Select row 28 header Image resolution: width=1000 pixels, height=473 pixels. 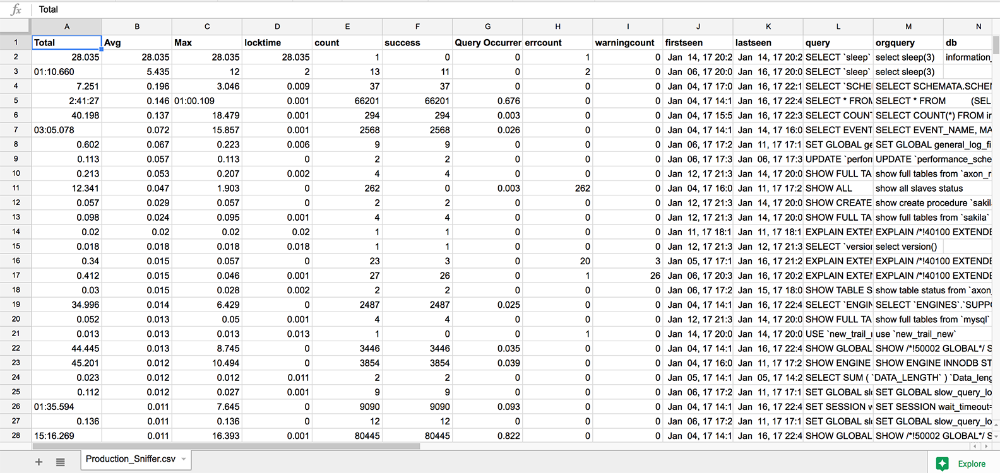(x=15, y=435)
